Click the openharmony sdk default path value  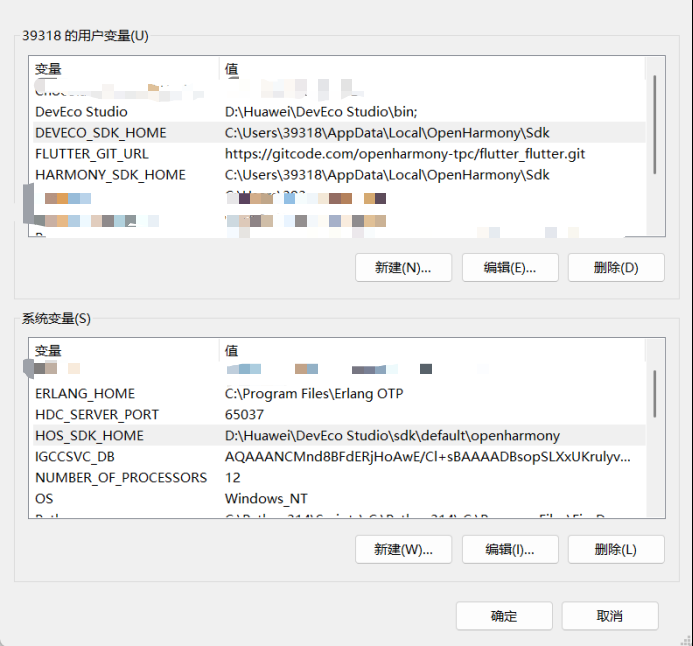click(392, 435)
